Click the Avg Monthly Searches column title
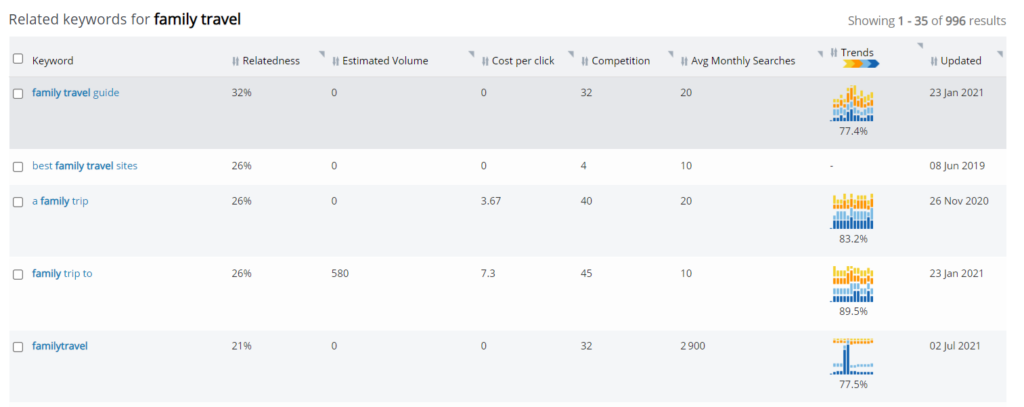This screenshot has width=1024, height=407. [x=744, y=61]
